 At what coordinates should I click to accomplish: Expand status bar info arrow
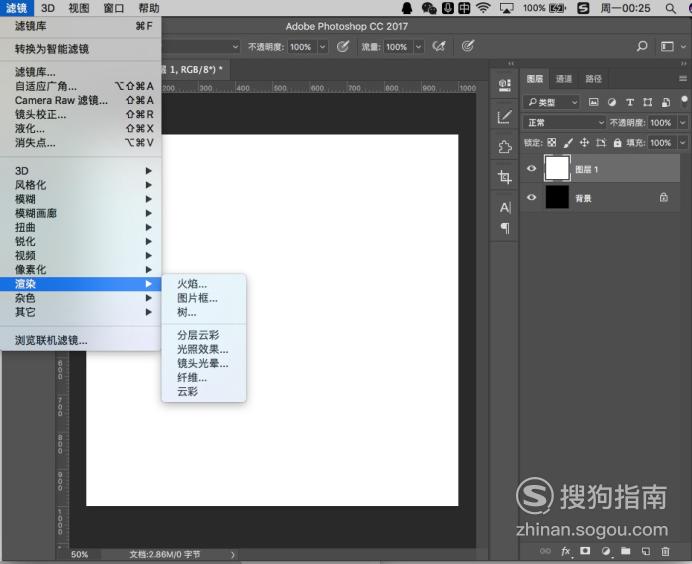pyautogui.click(x=233, y=555)
